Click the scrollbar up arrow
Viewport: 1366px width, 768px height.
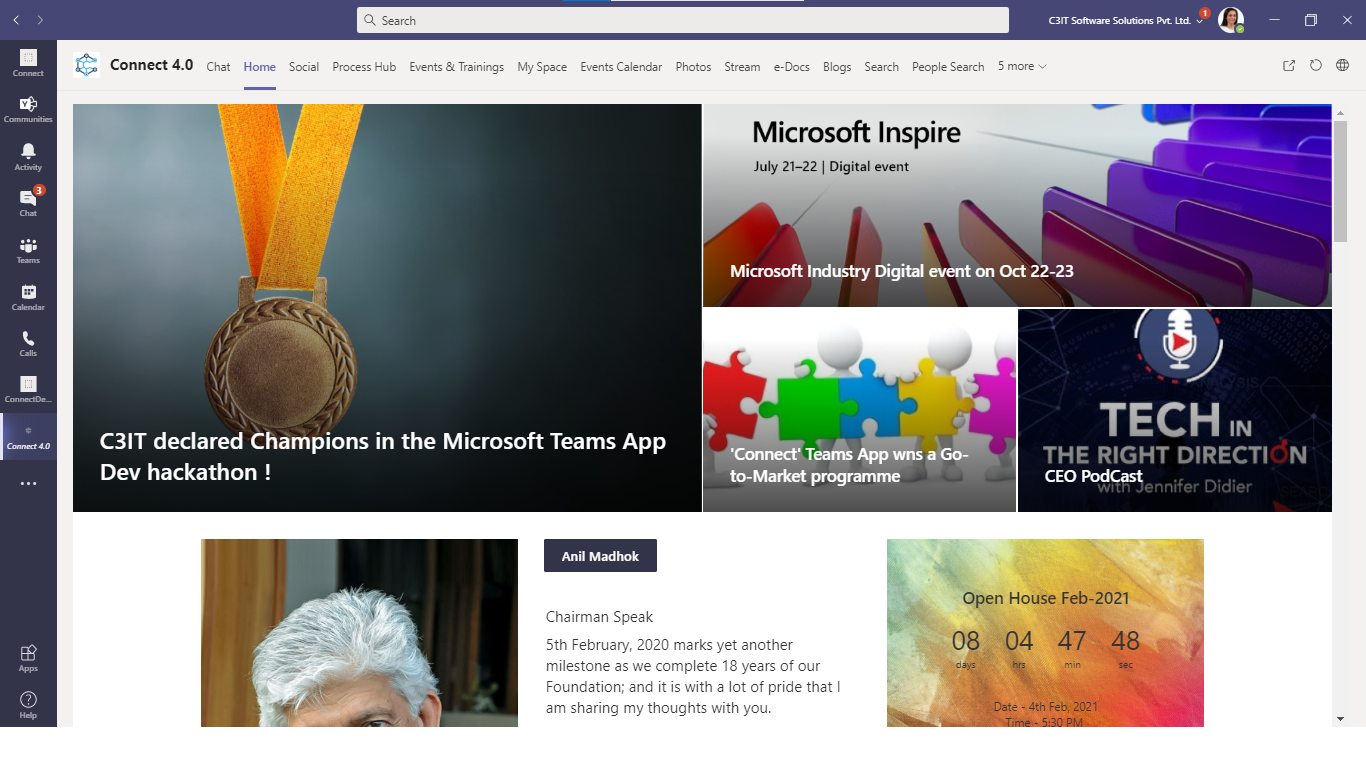pyautogui.click(x=1340, y=112)
